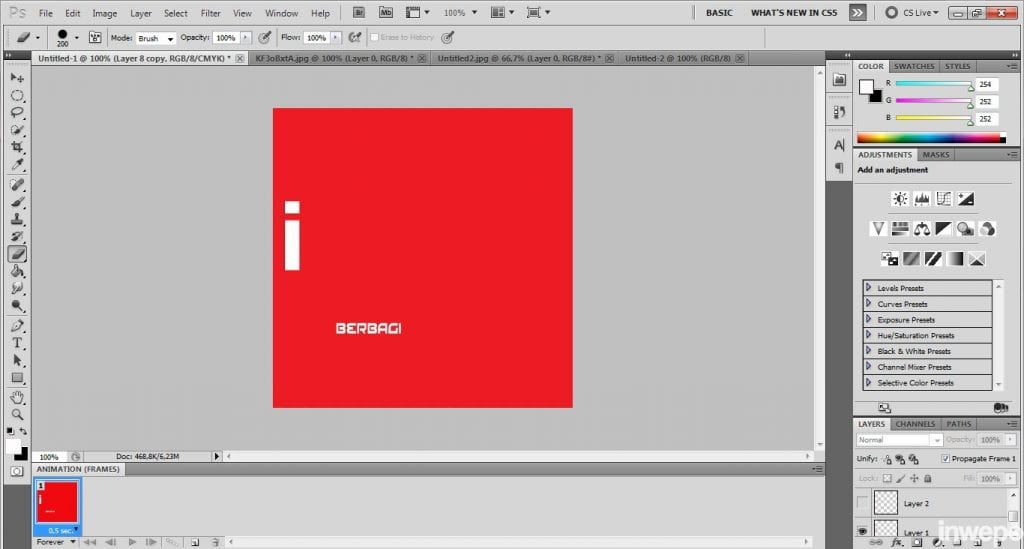The image size is (1024, 549).
Task: Pick the Crop tool
Action: [x=17, y=147]
